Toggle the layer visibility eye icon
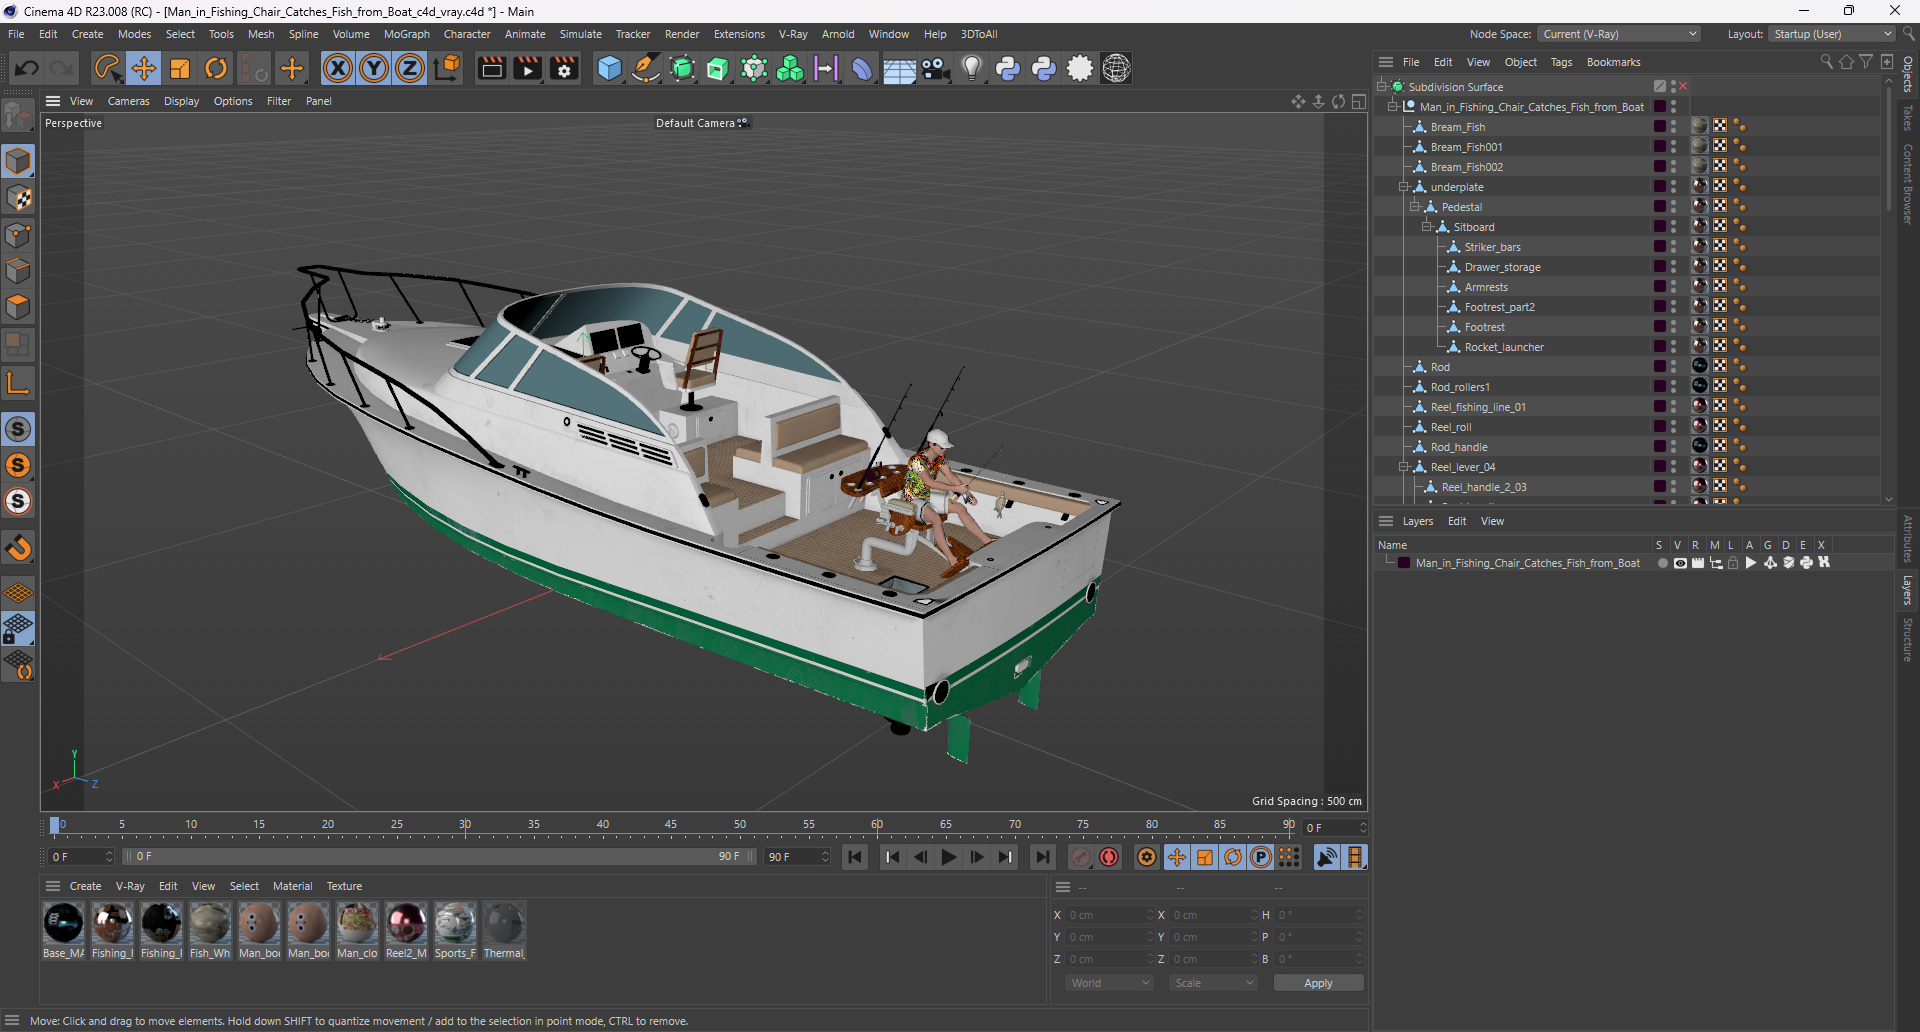The width and height of the screenshot is (1920, 1032). (x=1680, y=563)
